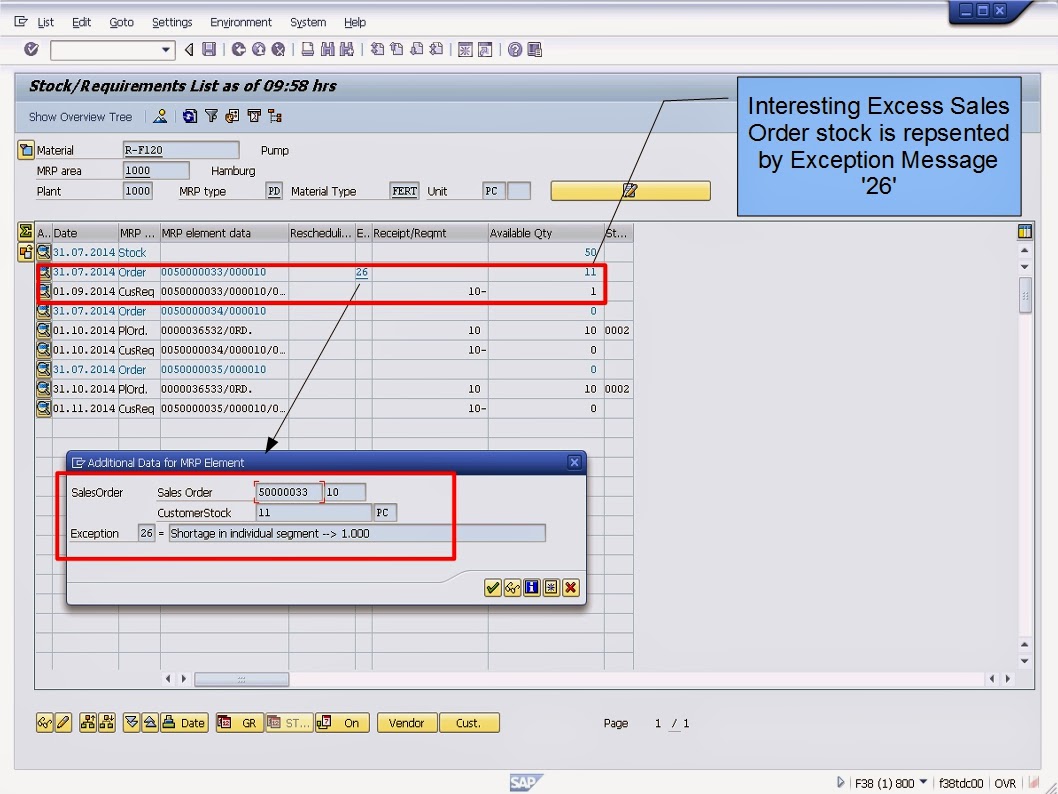Image resolution: width=1058 pixels, height=794 pixels.
Task: Click the rescheduling exception link '26'
Action: pos(361,271)
